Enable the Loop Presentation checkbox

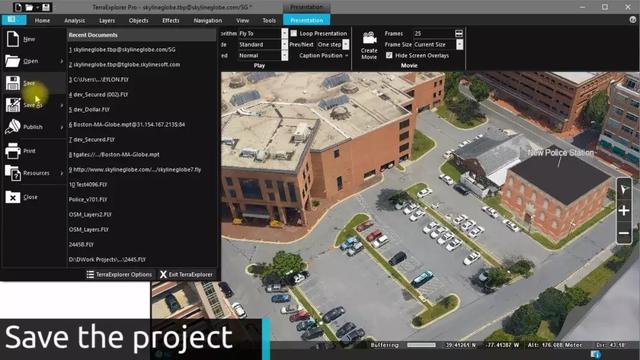[x=293, y=33]
